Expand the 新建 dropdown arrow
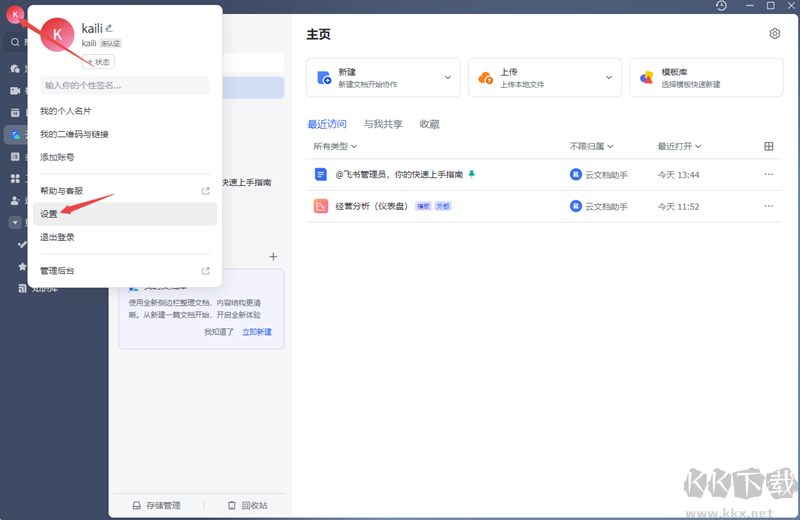Screen dimensions: 800x520 446,77
